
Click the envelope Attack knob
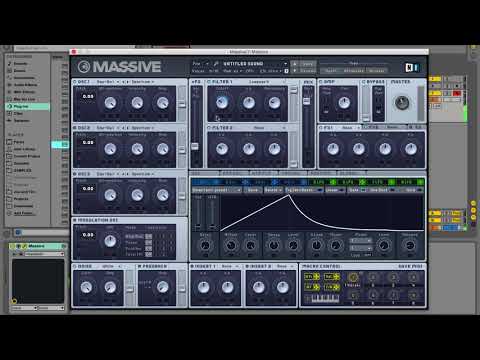(230, 246)
